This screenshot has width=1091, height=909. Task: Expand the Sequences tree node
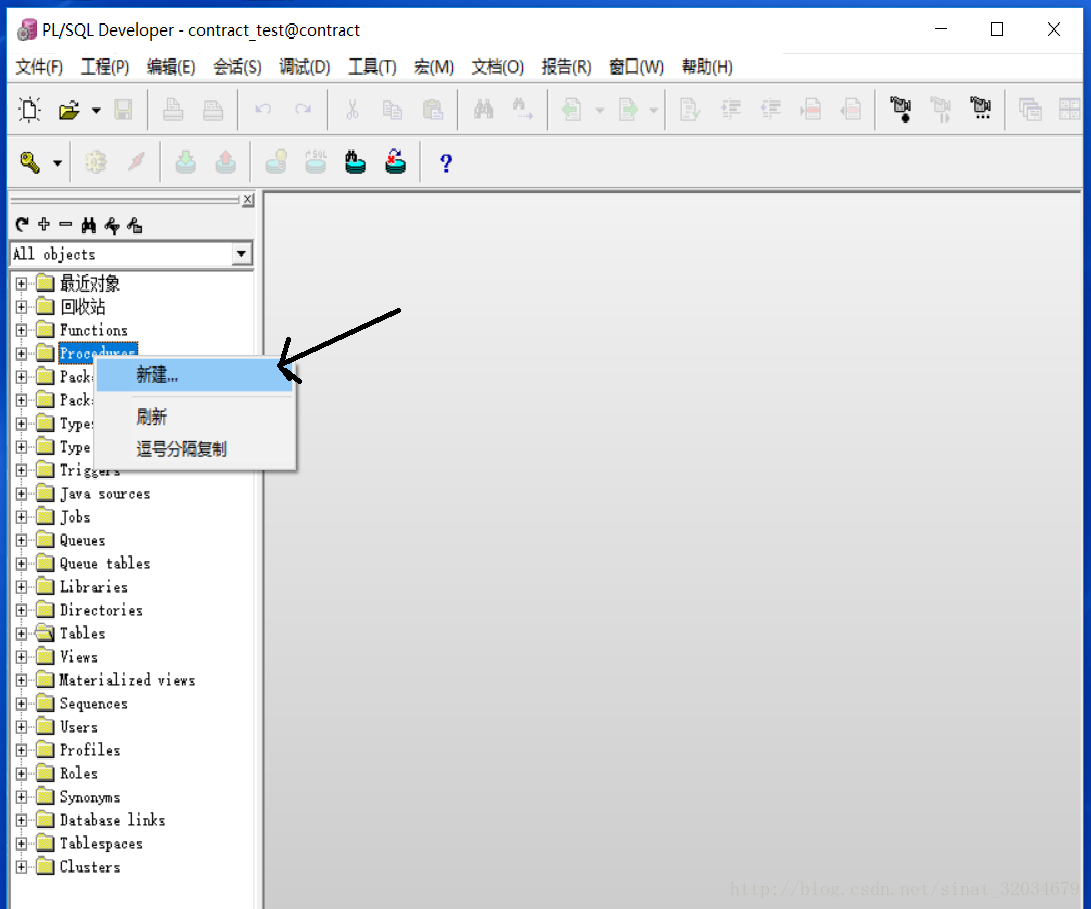(22, 704)
